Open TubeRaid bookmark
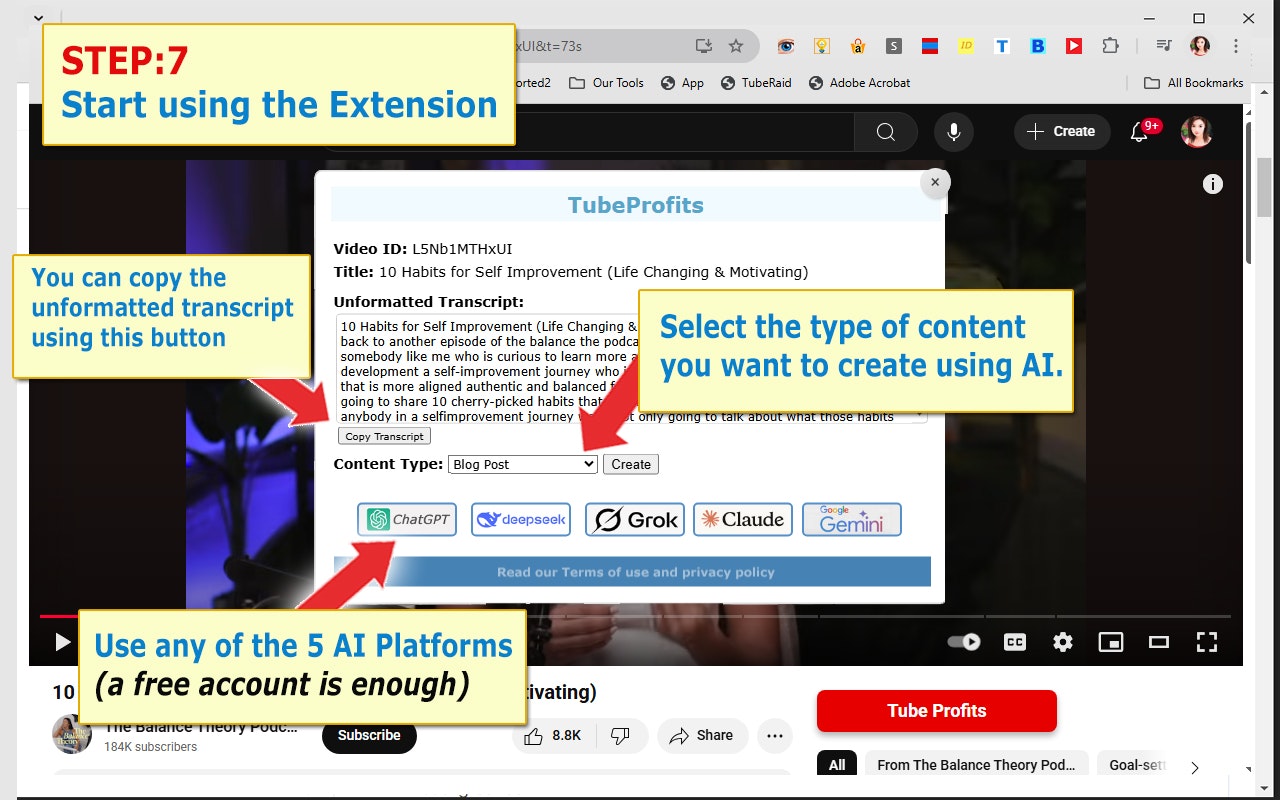Image resolution: width=1280 pixels, height=800 pixels. [x=755, y=83]
